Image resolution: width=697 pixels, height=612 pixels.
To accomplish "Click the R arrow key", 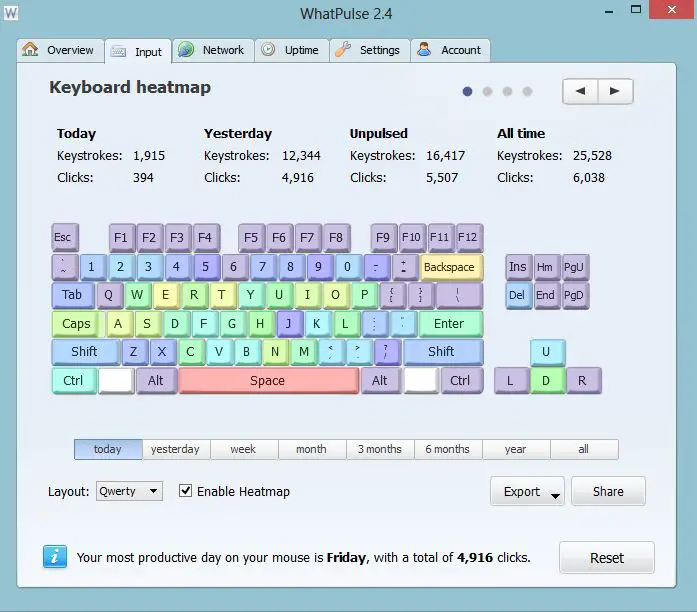I will [x=584, y=381].
